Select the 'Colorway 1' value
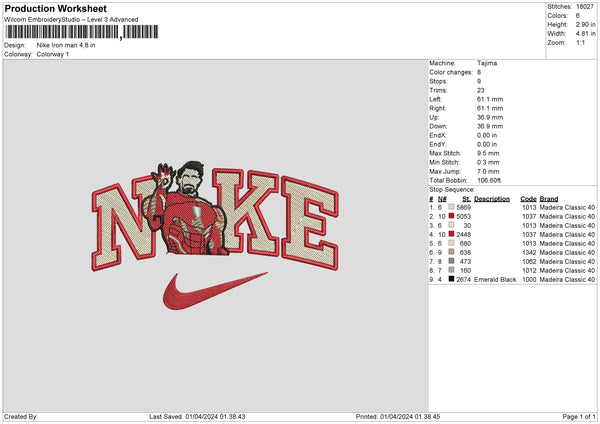Viewport: 600px width, 424px height. point(53,54)
